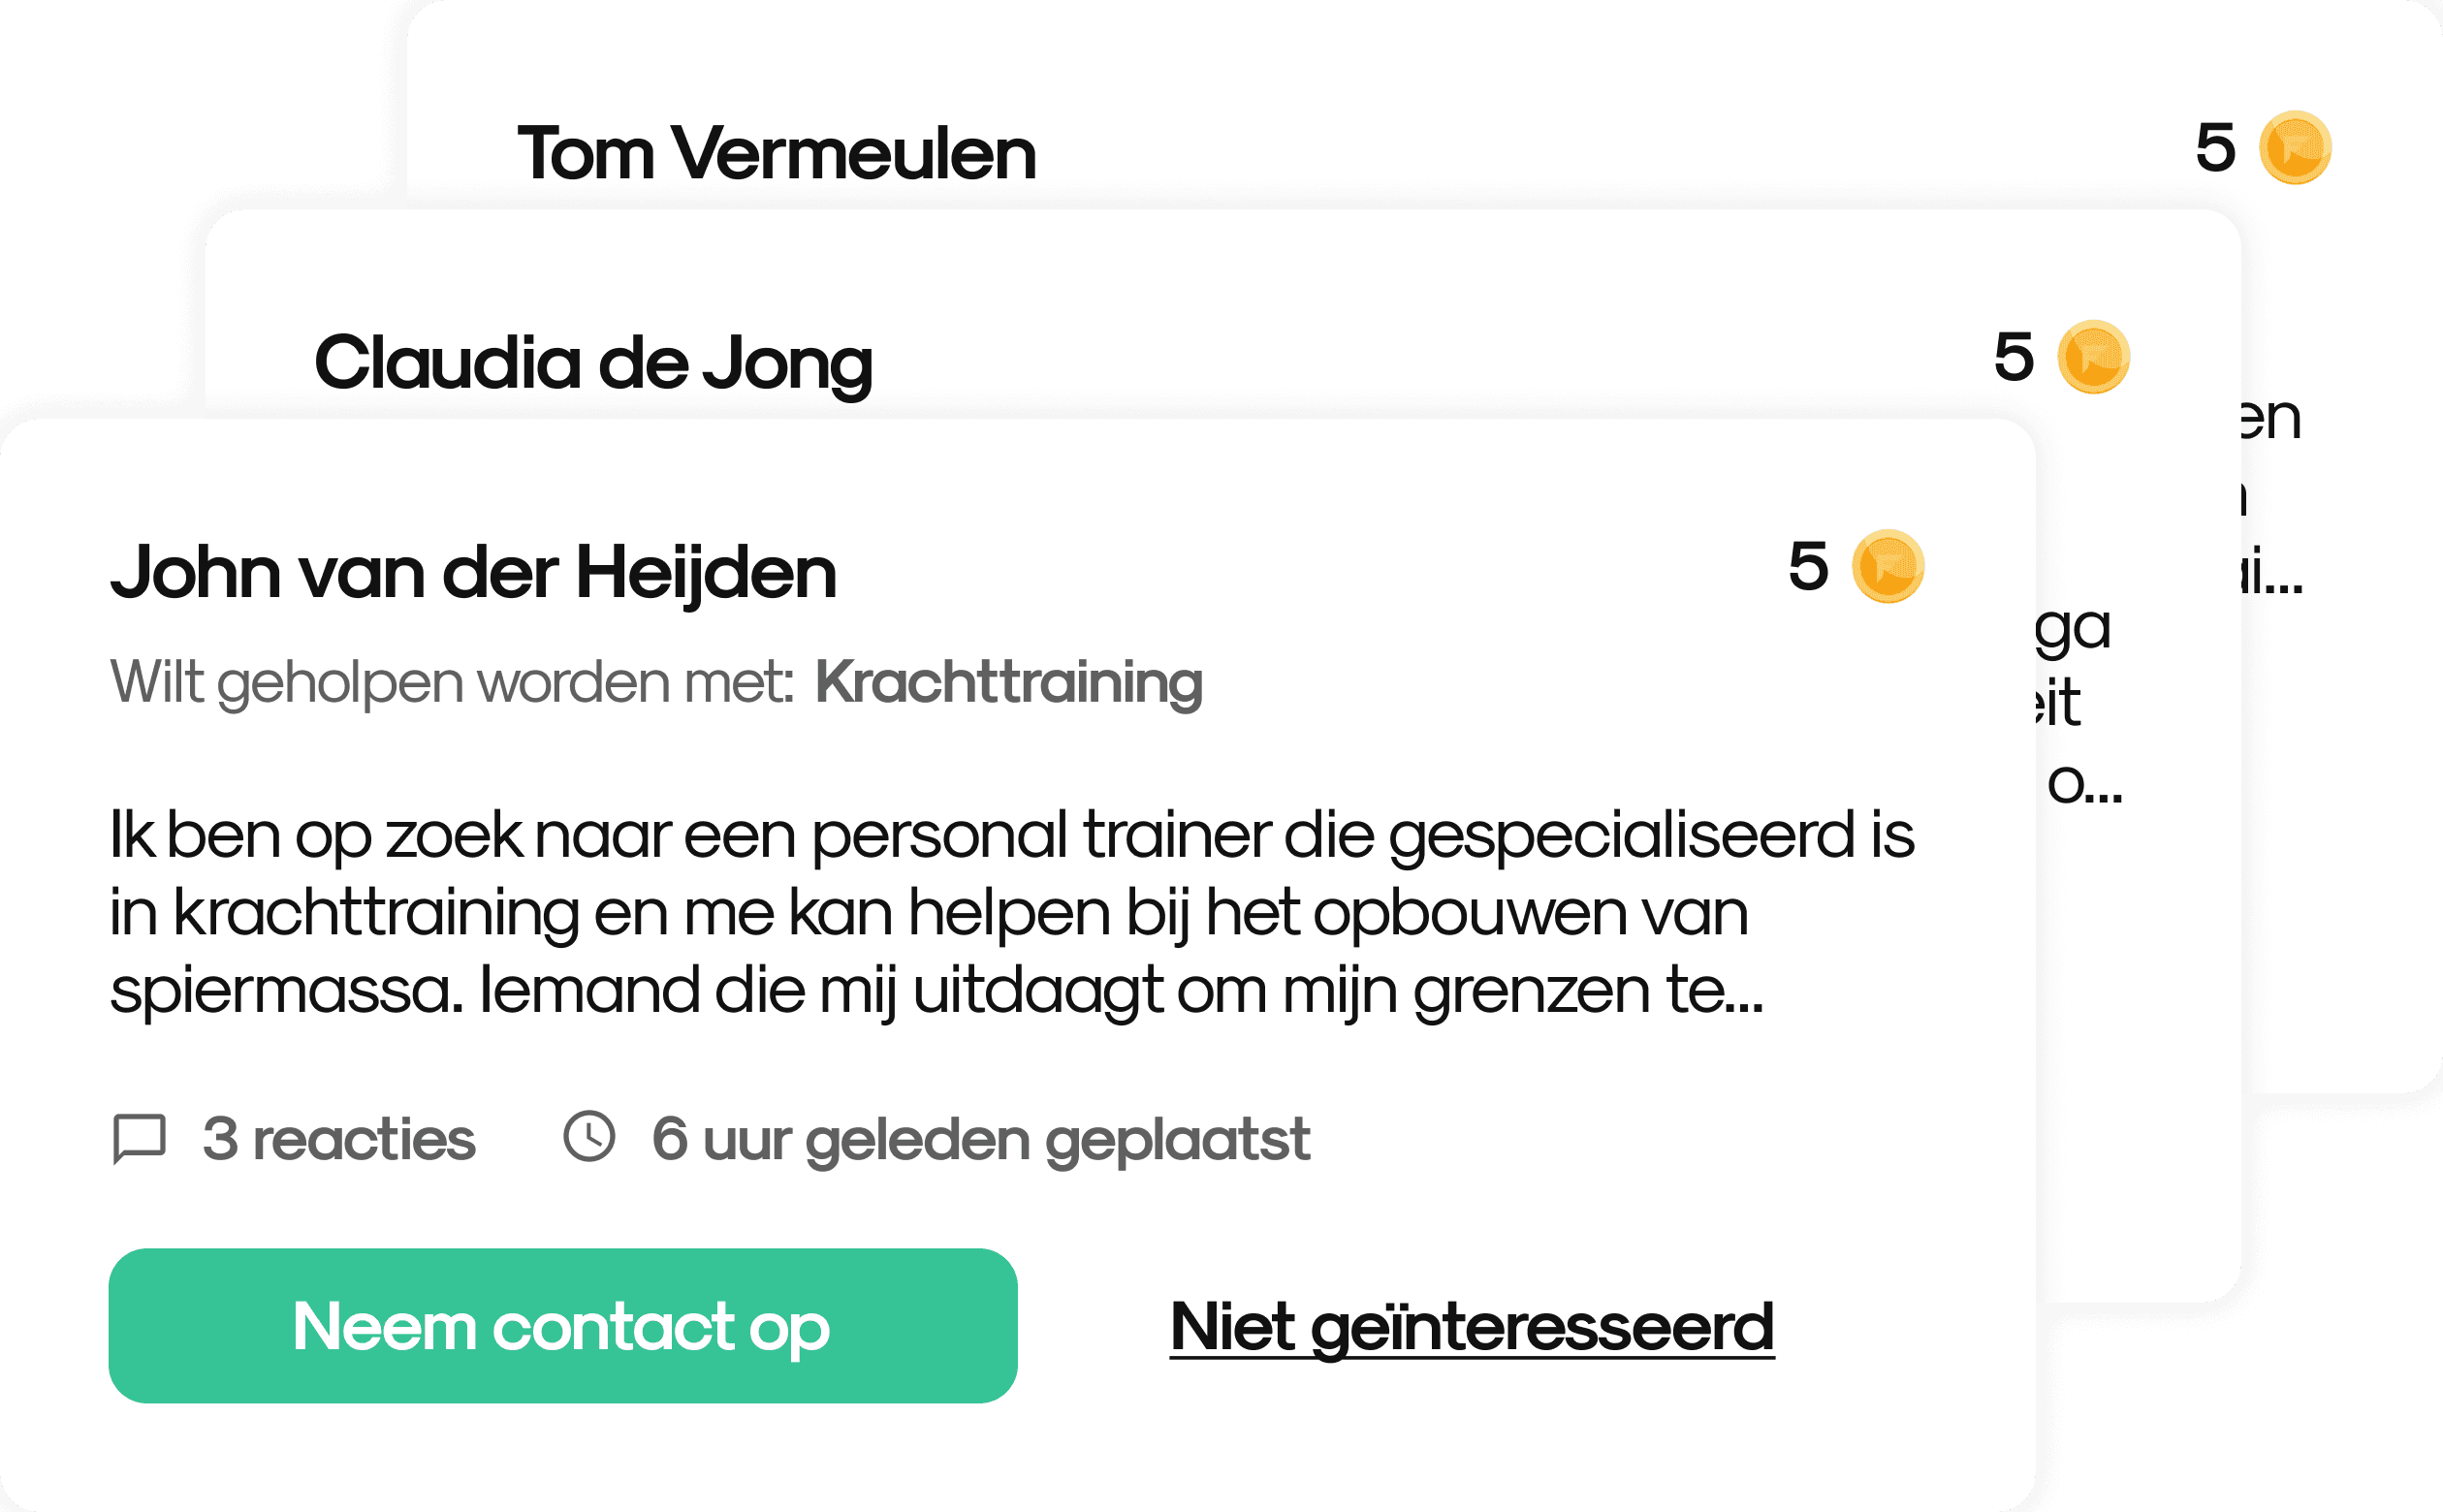This screenshot has width=2443, height=1512.
Task: Open the 3 reacties count
Action: tap(338, 1139)
